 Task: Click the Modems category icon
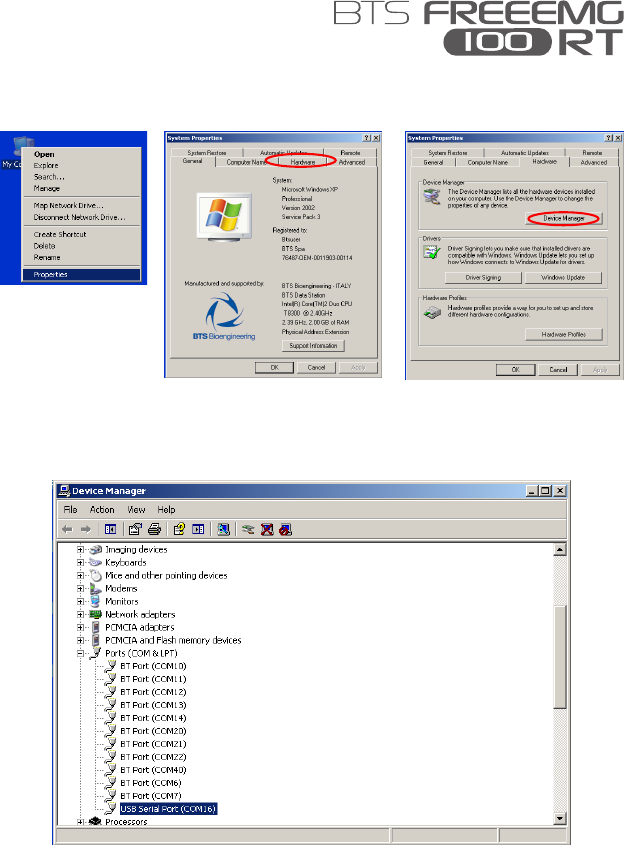(x=96, y=588)
